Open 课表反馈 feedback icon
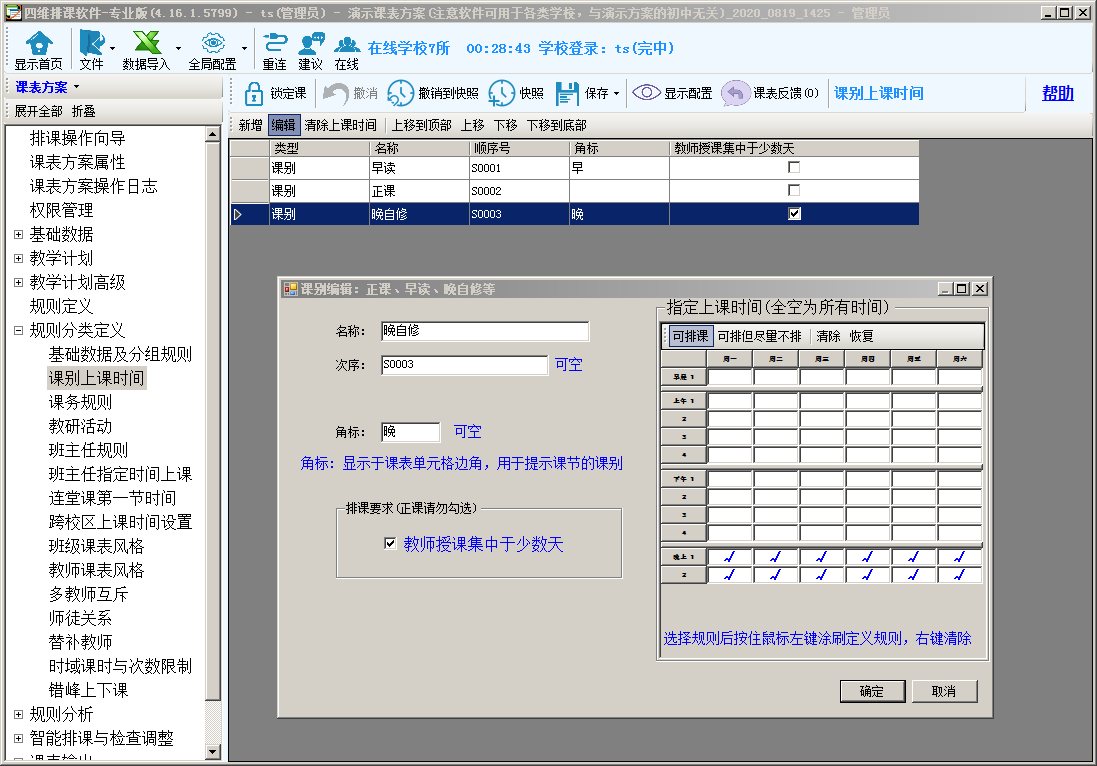This screenshot has width=1097, height=766. coord(736,93)
